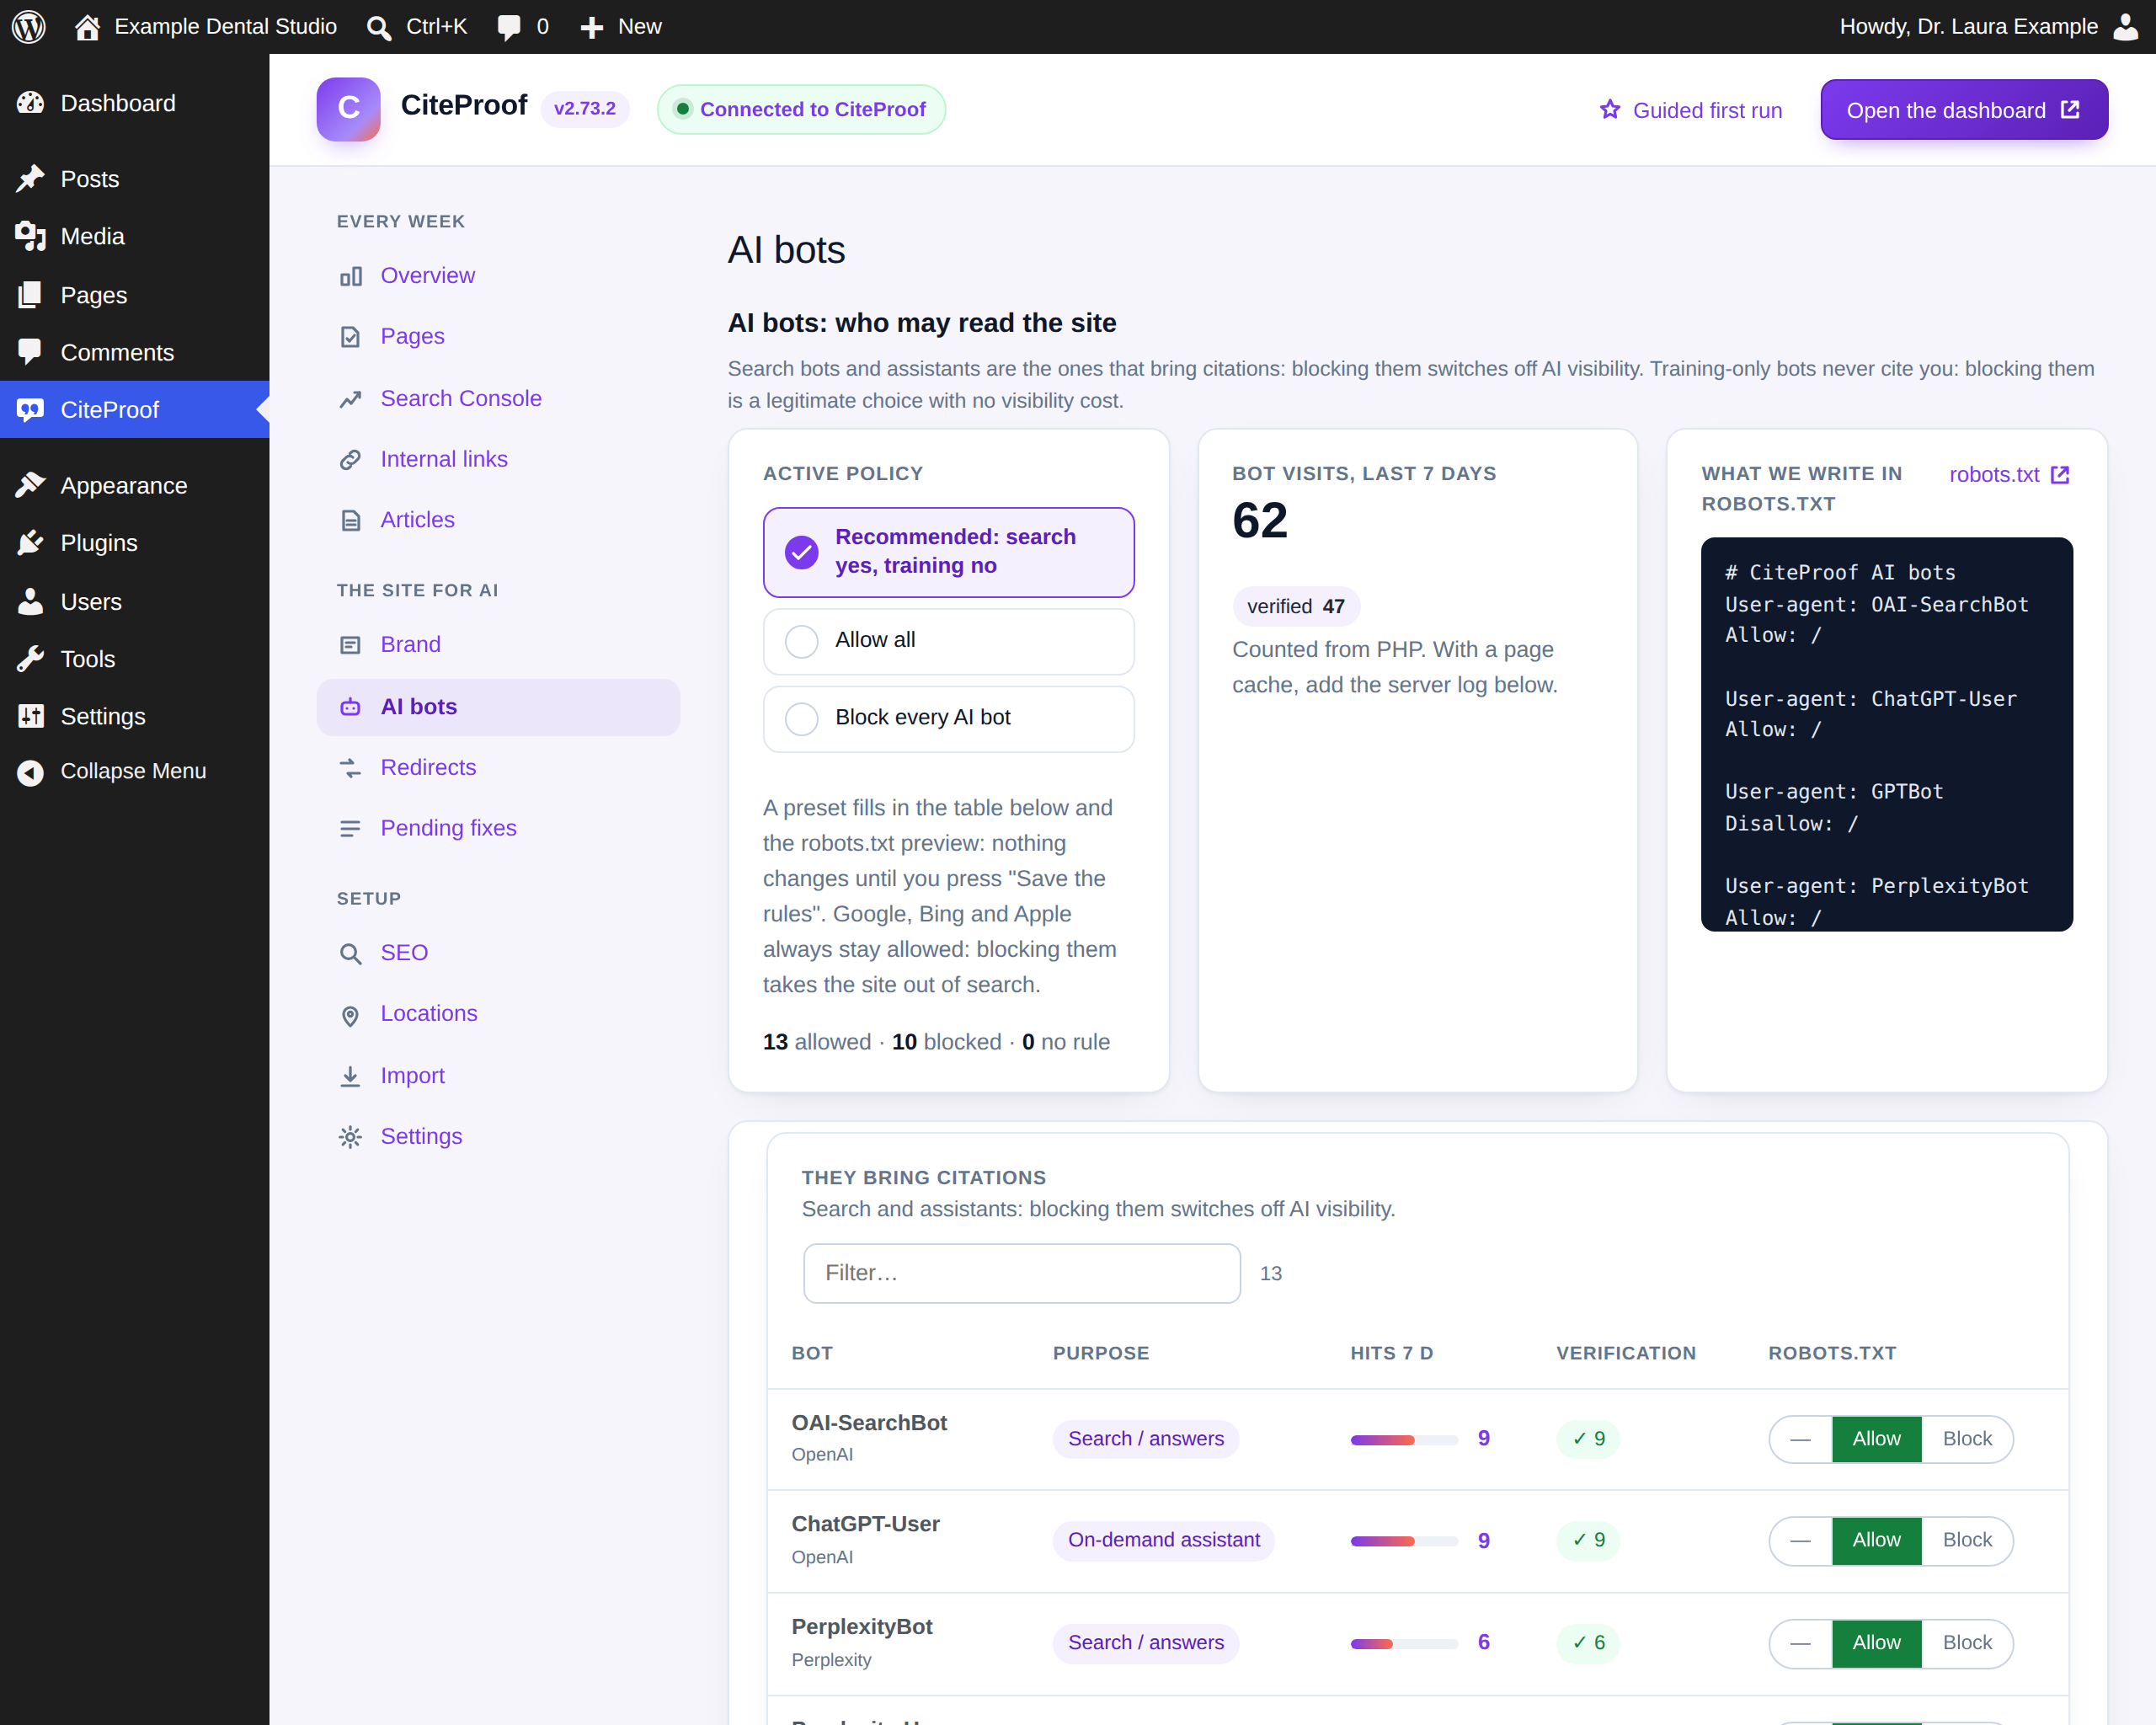2156x1725 pixels.
Task: Click the CiteProof C logo
Action: (x=348, y=108)
